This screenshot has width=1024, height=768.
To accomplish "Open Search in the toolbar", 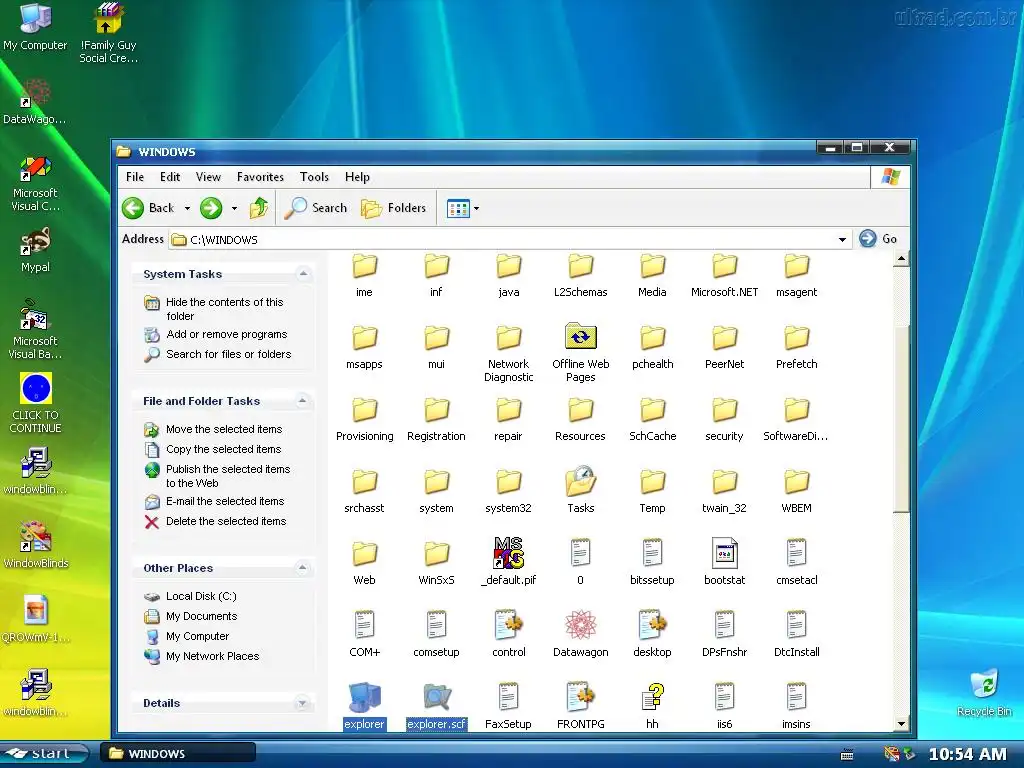I will tap(317, 208).
